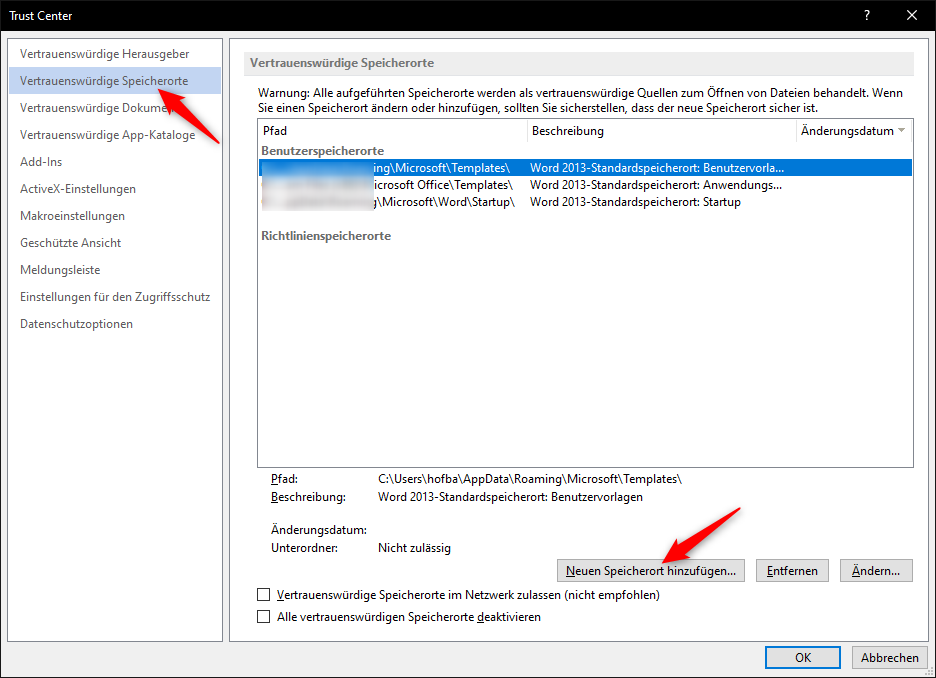Close the Trust Center dialog

coord(911,15)
